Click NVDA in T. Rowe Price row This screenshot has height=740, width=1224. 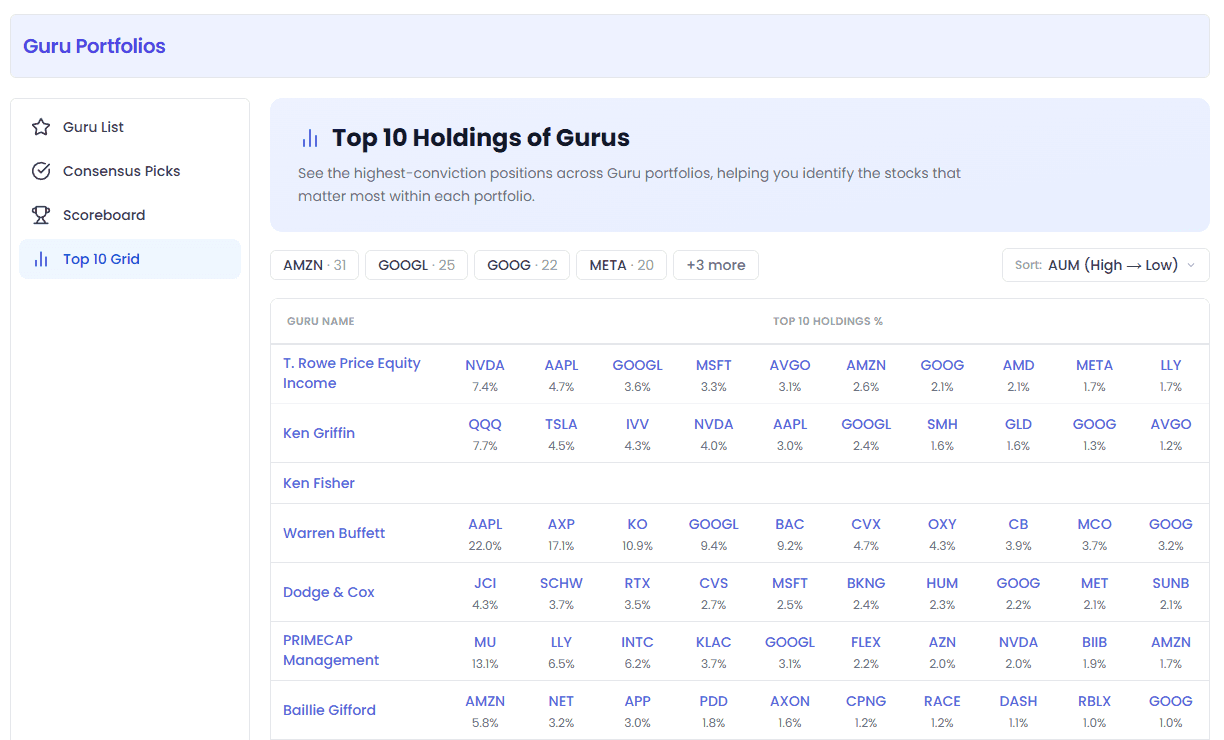(485, 365)
